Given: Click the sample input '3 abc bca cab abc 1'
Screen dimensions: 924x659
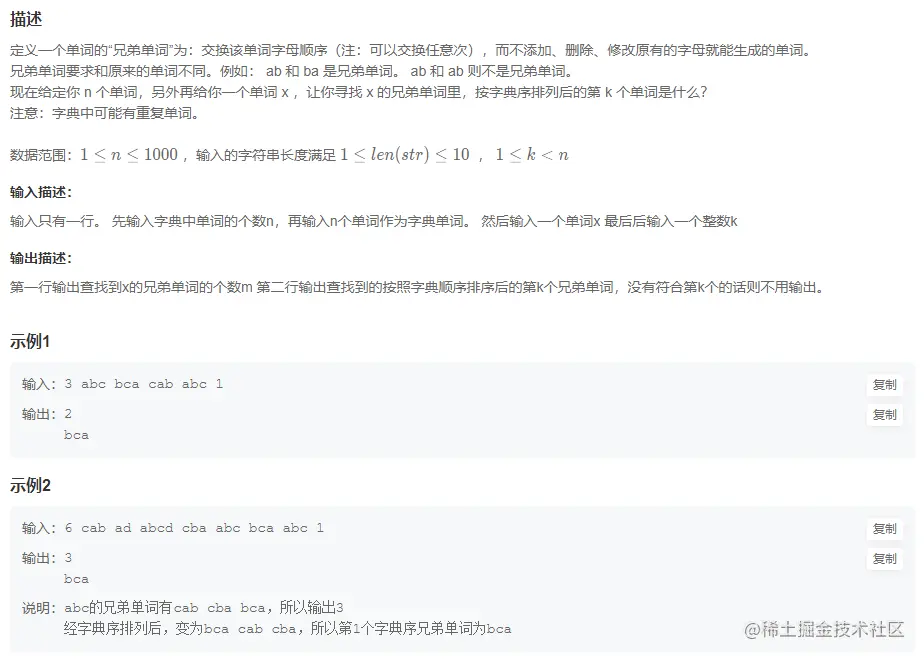Looking at the screenshot, I should (144, 384).
